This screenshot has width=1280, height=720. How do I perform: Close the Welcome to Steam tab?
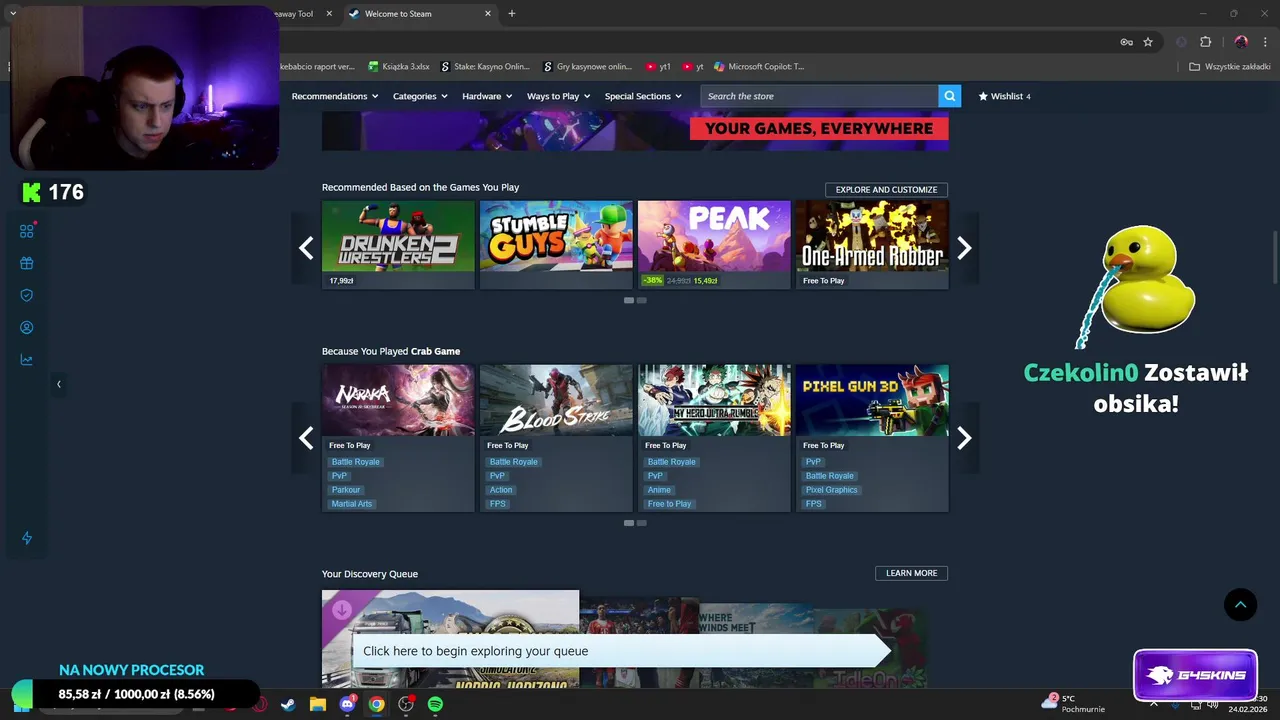(488, 14)
